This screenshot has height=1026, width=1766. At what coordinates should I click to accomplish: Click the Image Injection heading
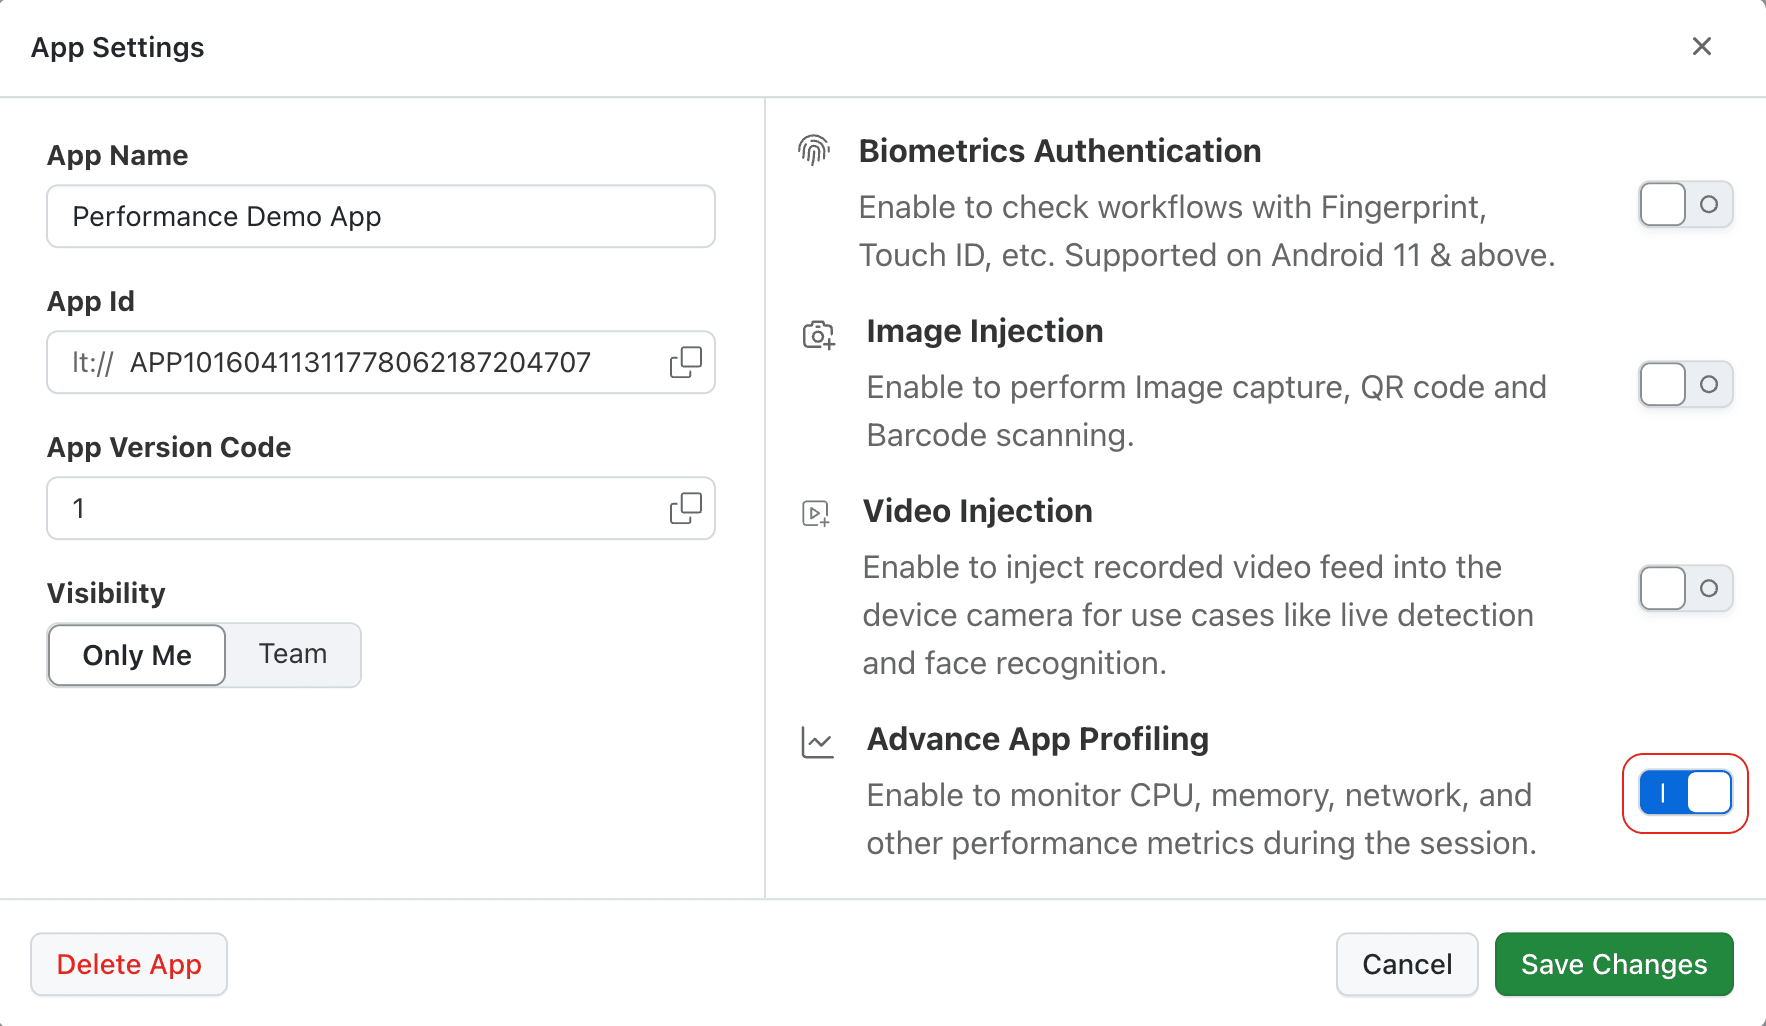click(x=985, y=331)
